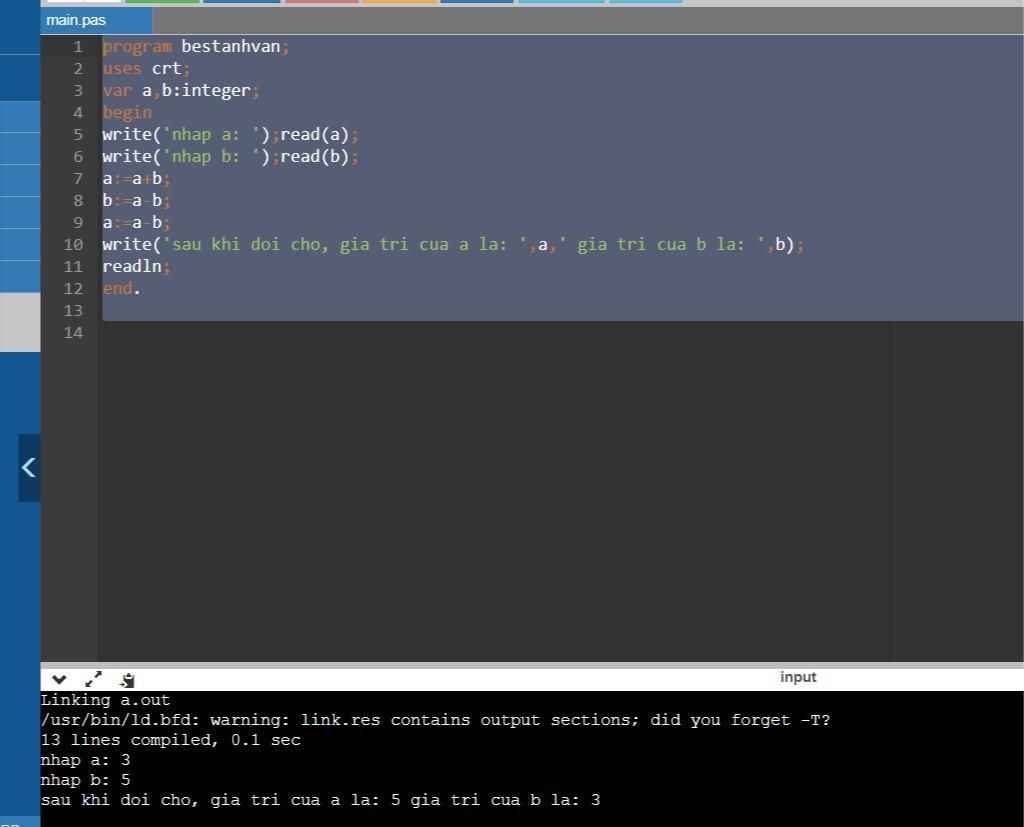Click the 'begin' keyword on line 4

127,112
